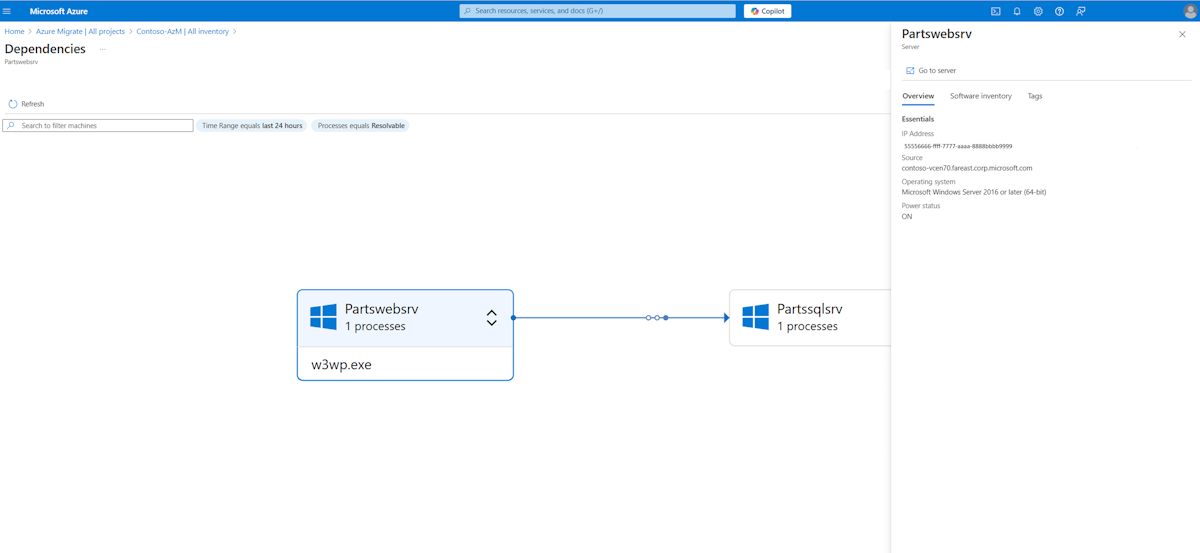Open the notifications bell

(x=1017, y=11)
